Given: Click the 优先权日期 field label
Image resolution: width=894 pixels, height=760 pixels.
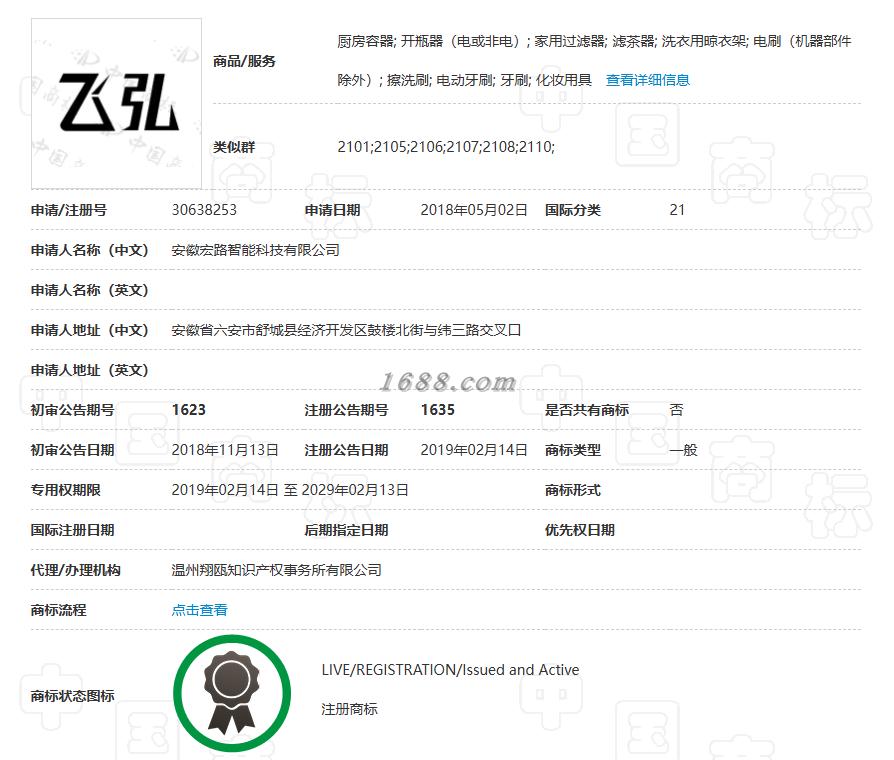Looking at the screenshot, I should tap(579, 530).
